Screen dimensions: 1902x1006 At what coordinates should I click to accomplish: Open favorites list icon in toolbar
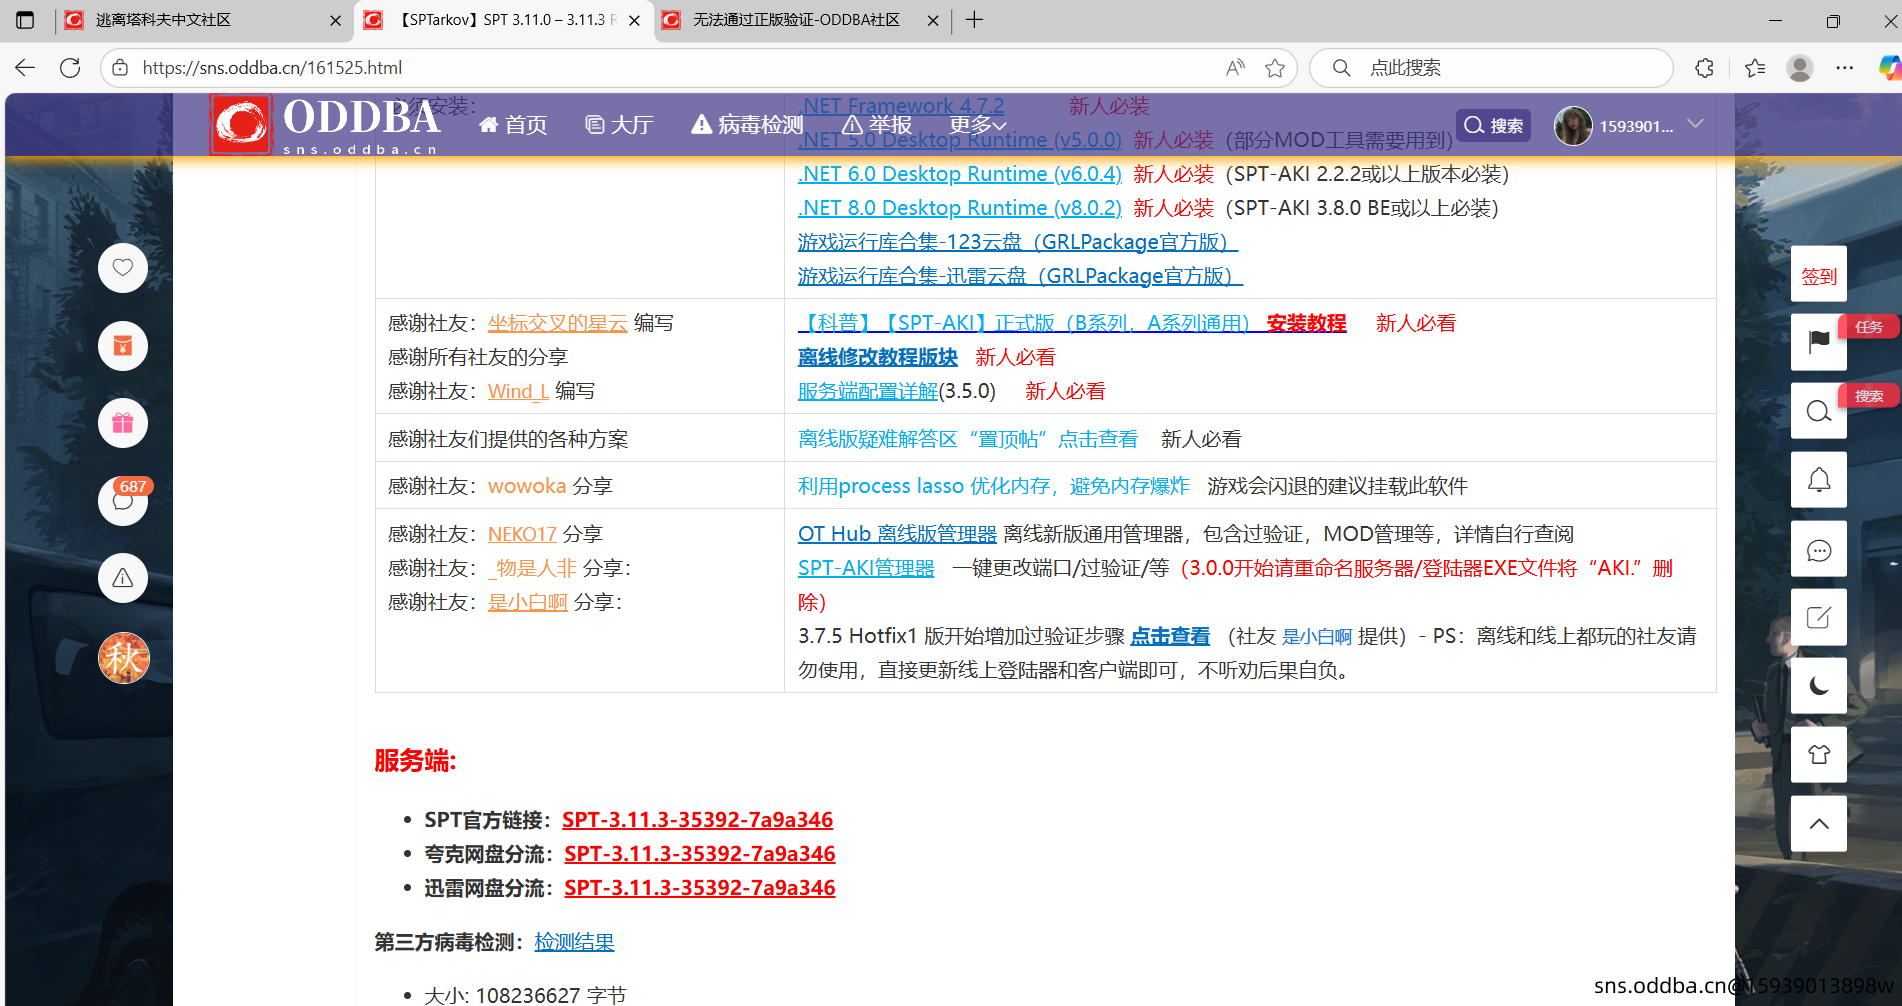point(1755,67)
